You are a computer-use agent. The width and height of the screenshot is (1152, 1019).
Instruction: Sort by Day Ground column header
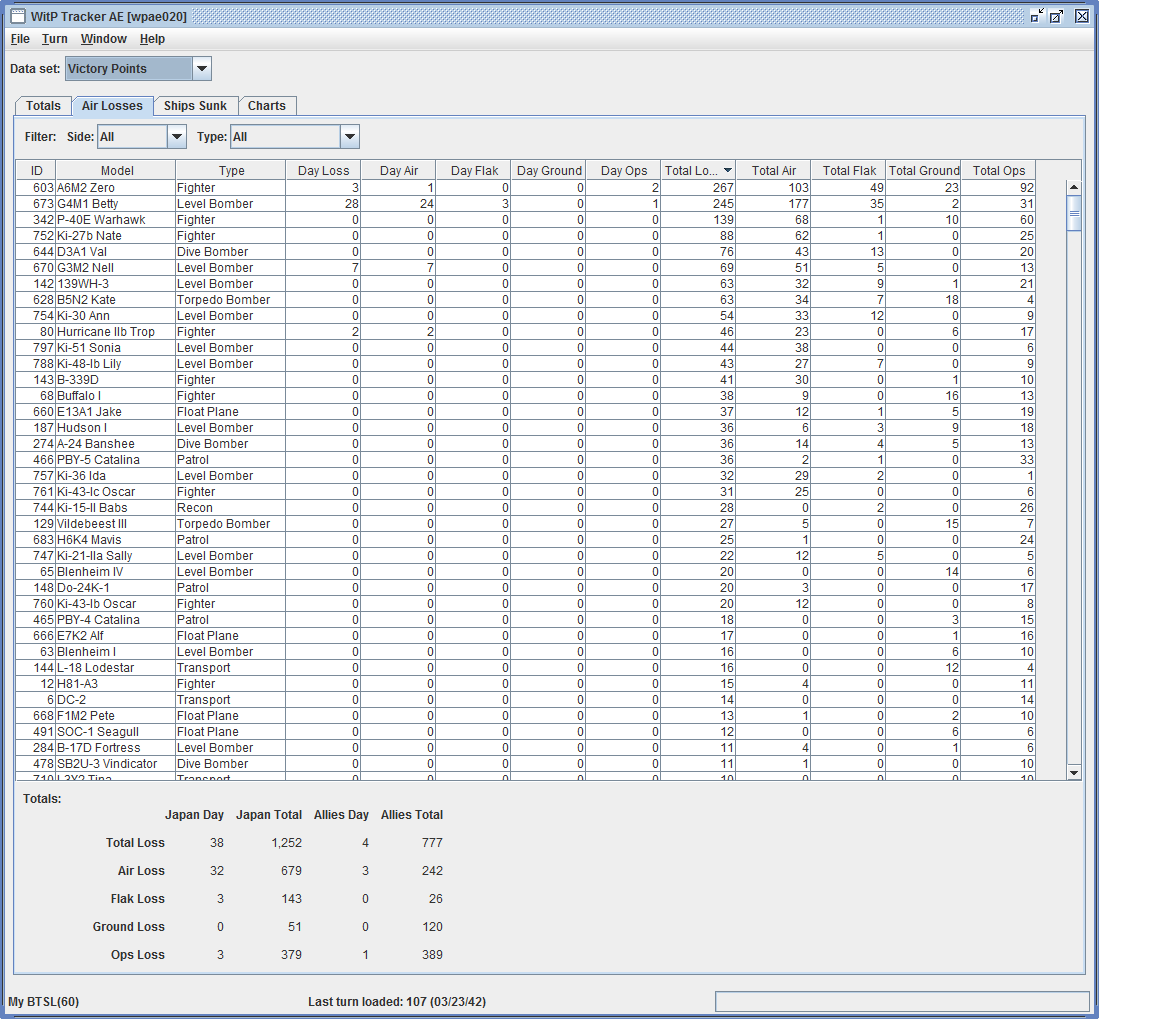click(549, 170)
